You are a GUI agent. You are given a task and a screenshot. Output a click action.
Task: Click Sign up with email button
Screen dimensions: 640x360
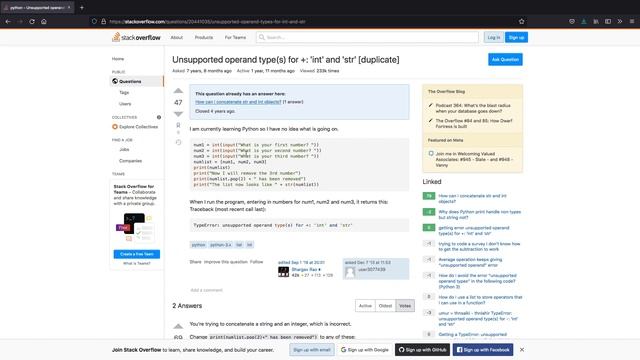click(312, 350)
